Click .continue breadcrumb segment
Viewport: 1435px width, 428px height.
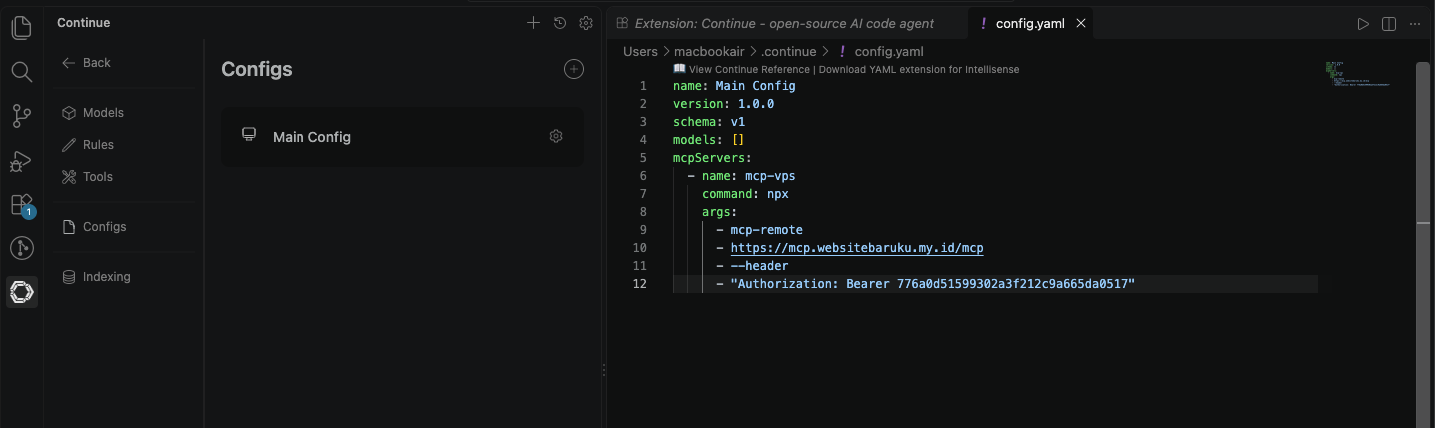[x=789, y=51]
